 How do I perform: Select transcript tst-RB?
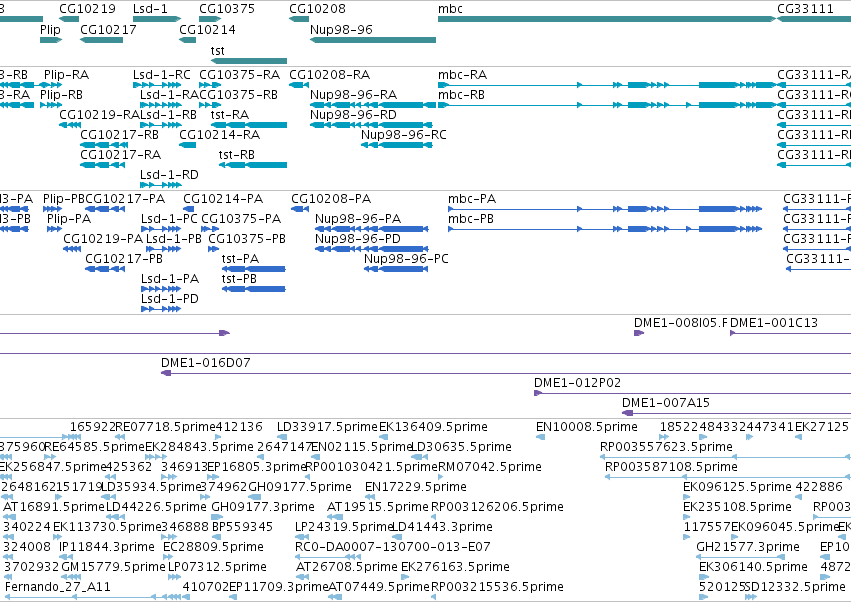253,165
